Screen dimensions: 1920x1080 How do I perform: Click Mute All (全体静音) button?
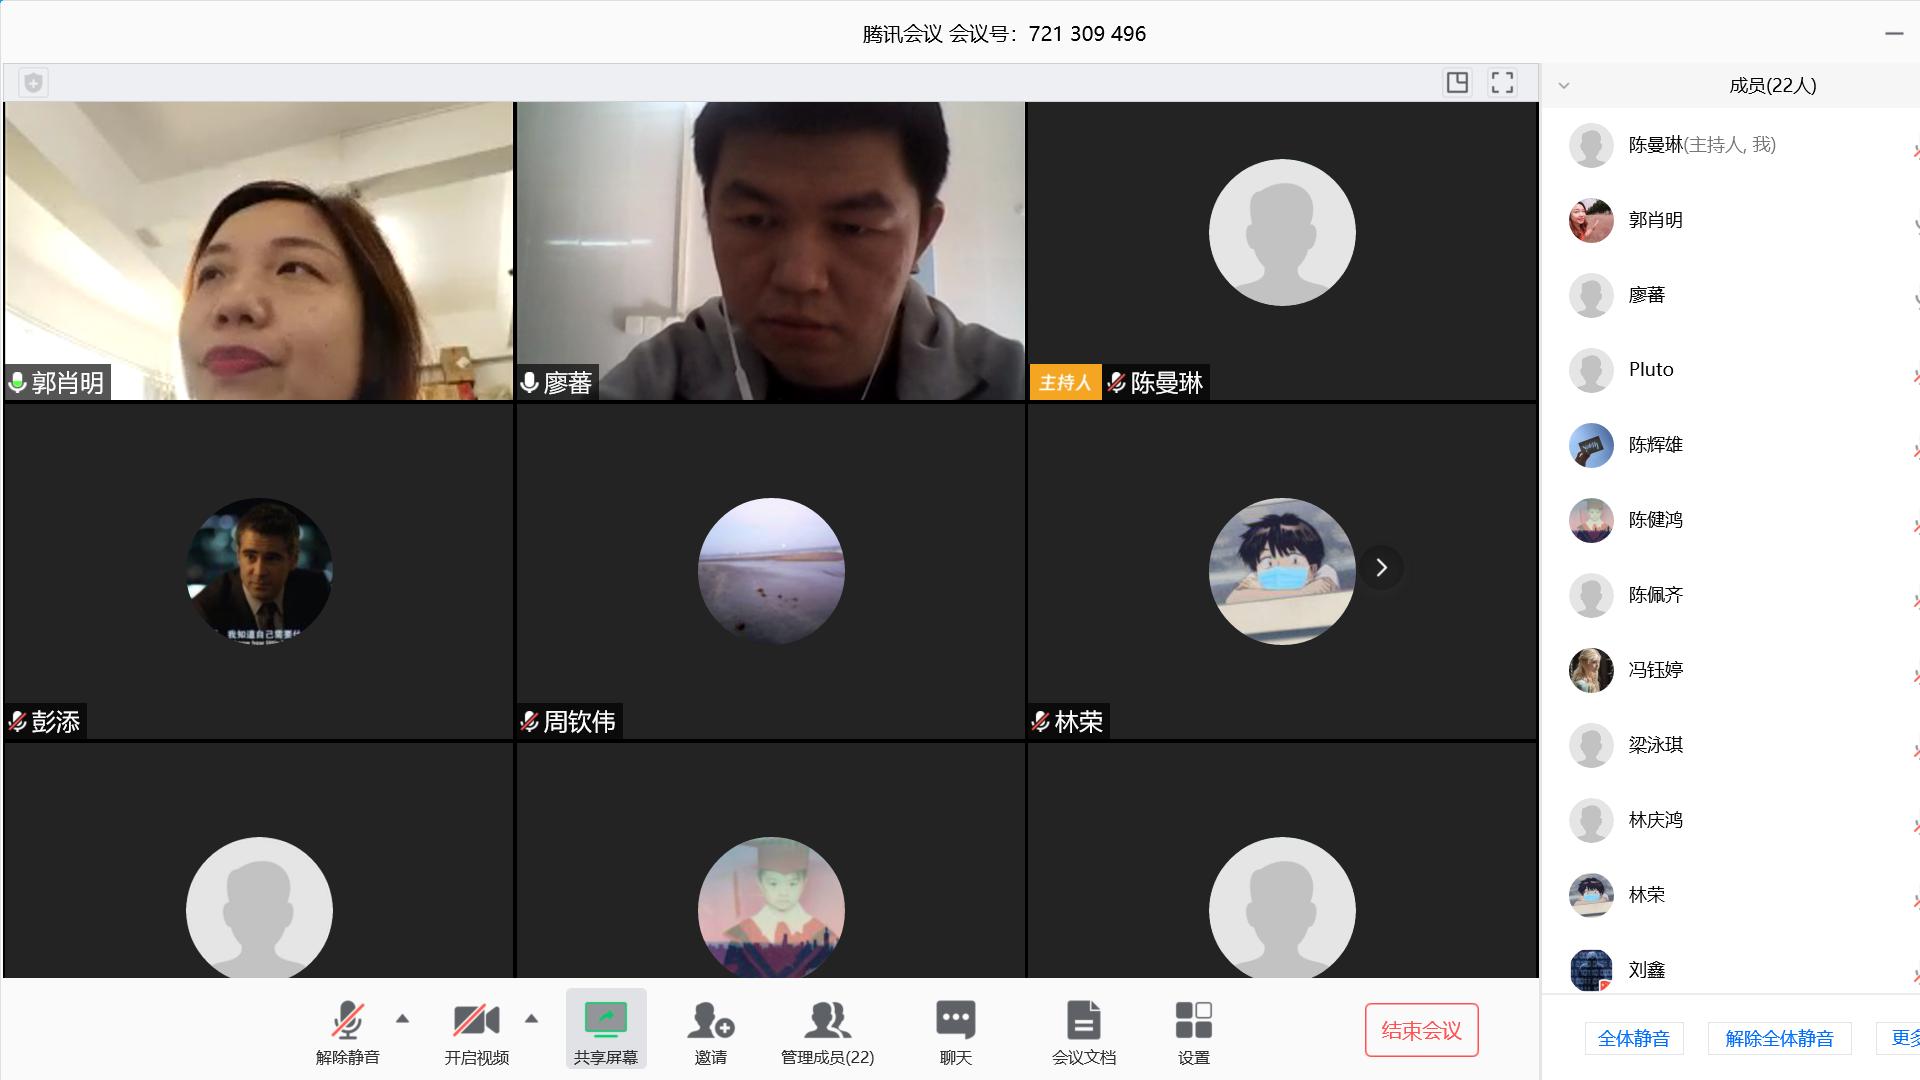tap(1633, 1038)
